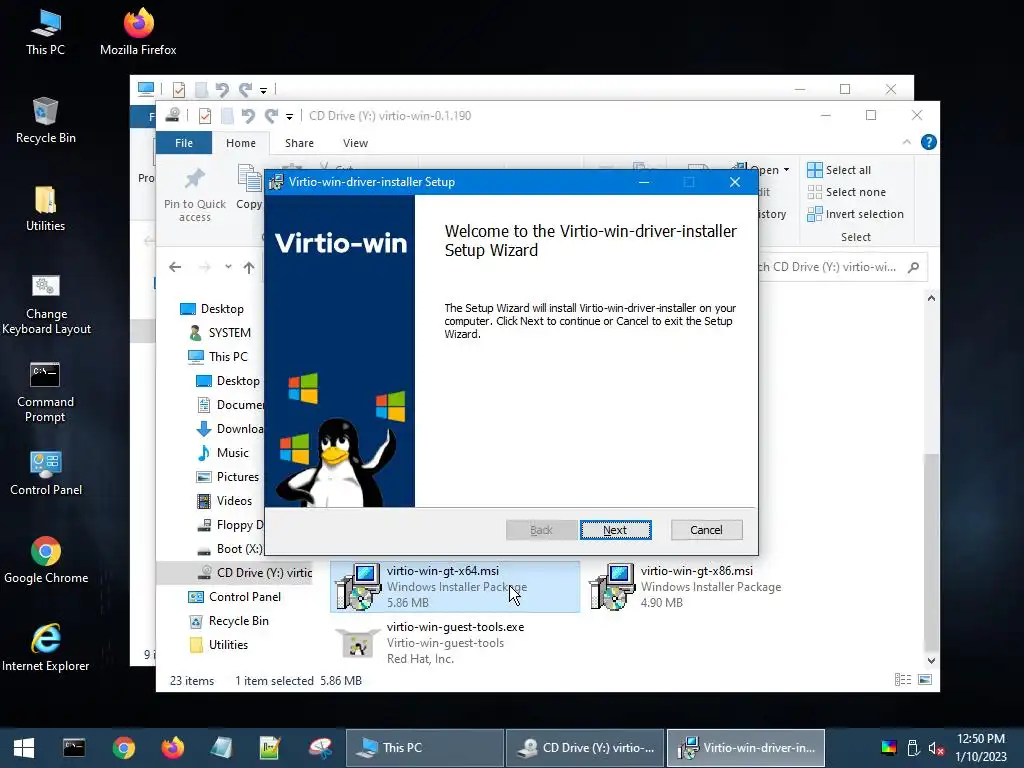Open Customize Quick Access Toolbar dropdown

(x=289, y=117)
